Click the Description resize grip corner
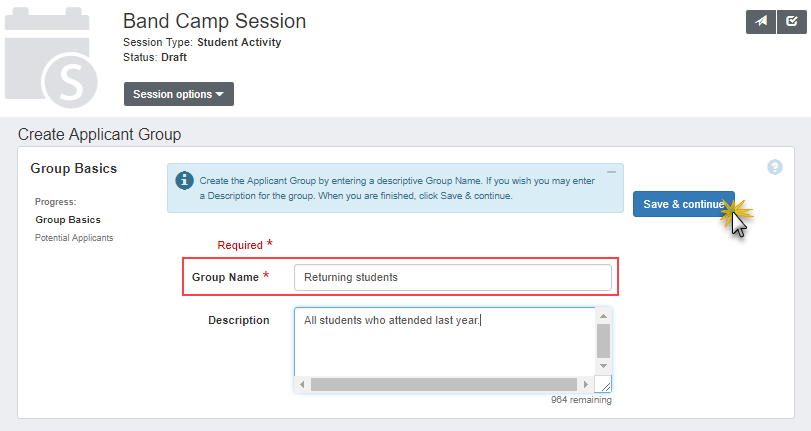The image size is (811, 431). [604, 385]
